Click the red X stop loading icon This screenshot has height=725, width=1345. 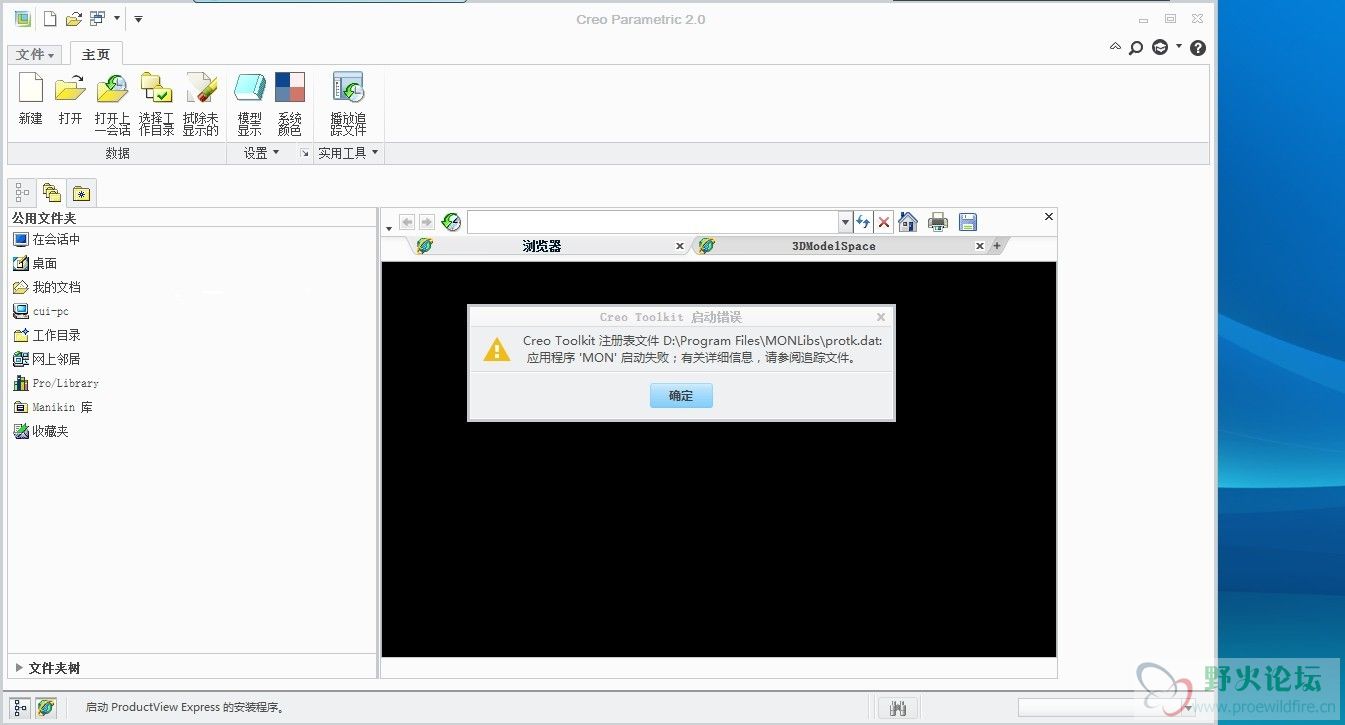point(884,222)
